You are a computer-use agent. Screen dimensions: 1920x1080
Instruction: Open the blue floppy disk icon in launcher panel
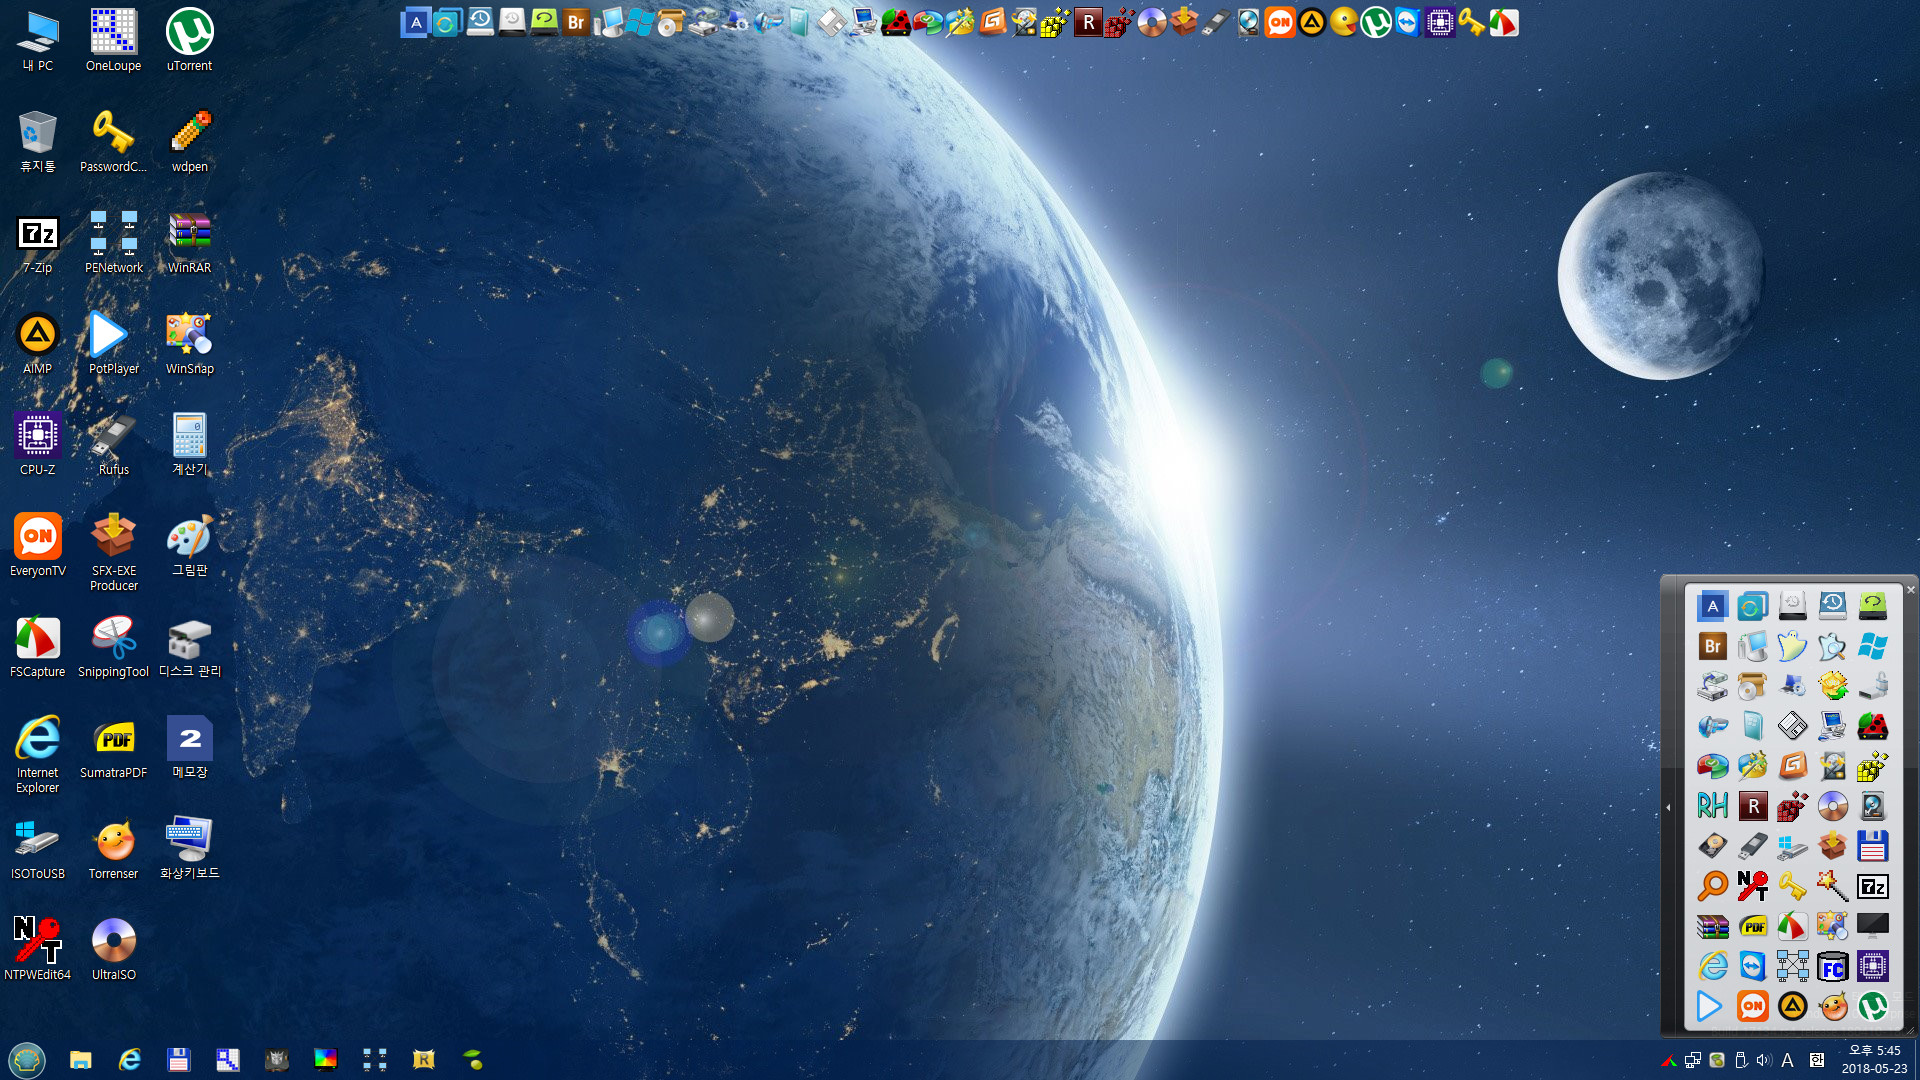tap(1872, 846)
